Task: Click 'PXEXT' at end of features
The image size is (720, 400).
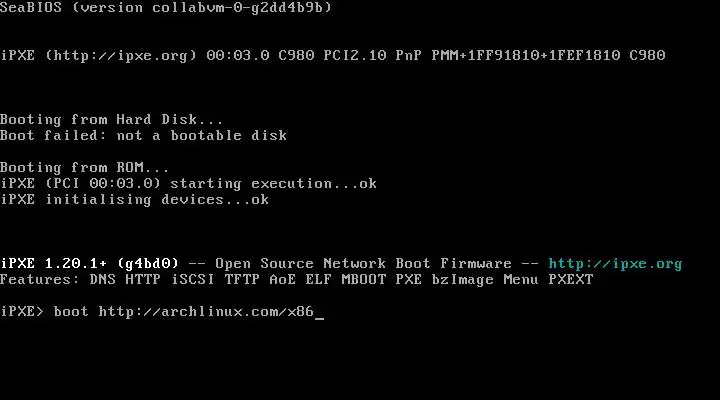Action: [571, 280]
